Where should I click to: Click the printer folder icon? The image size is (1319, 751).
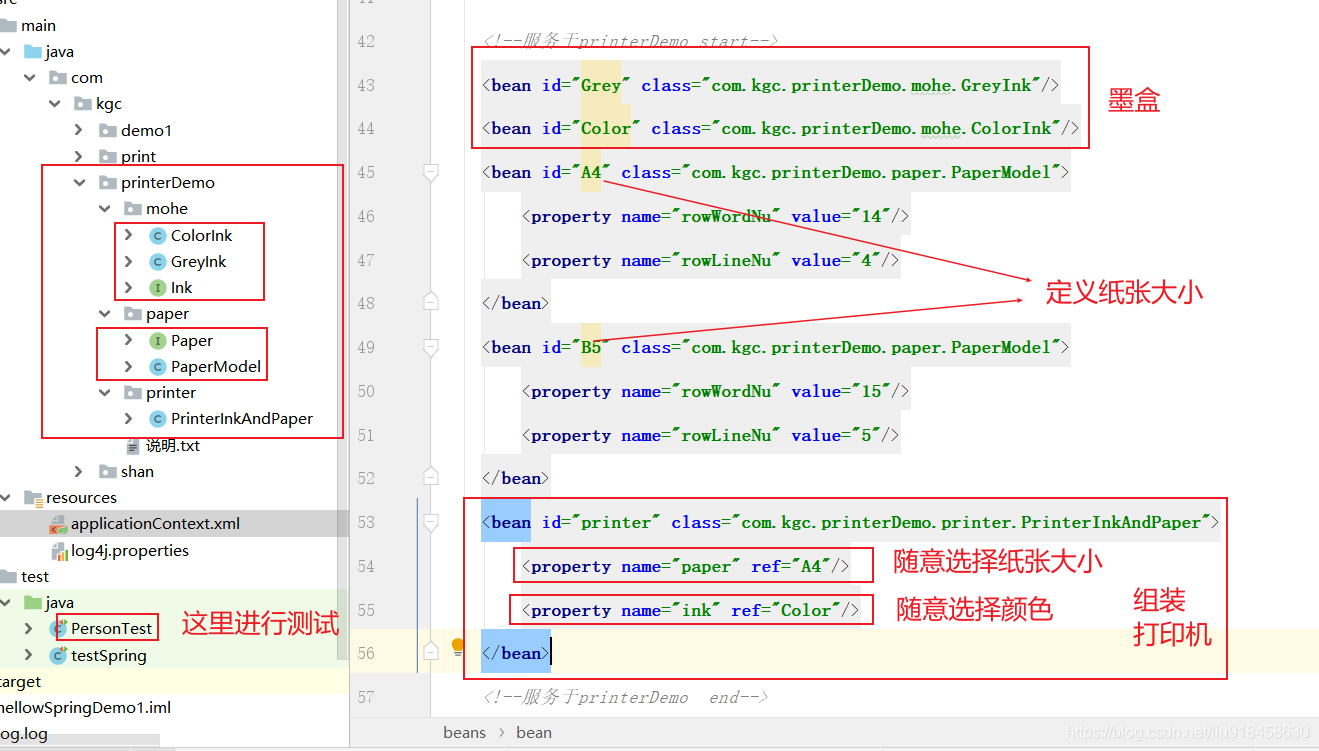point(132,393)
